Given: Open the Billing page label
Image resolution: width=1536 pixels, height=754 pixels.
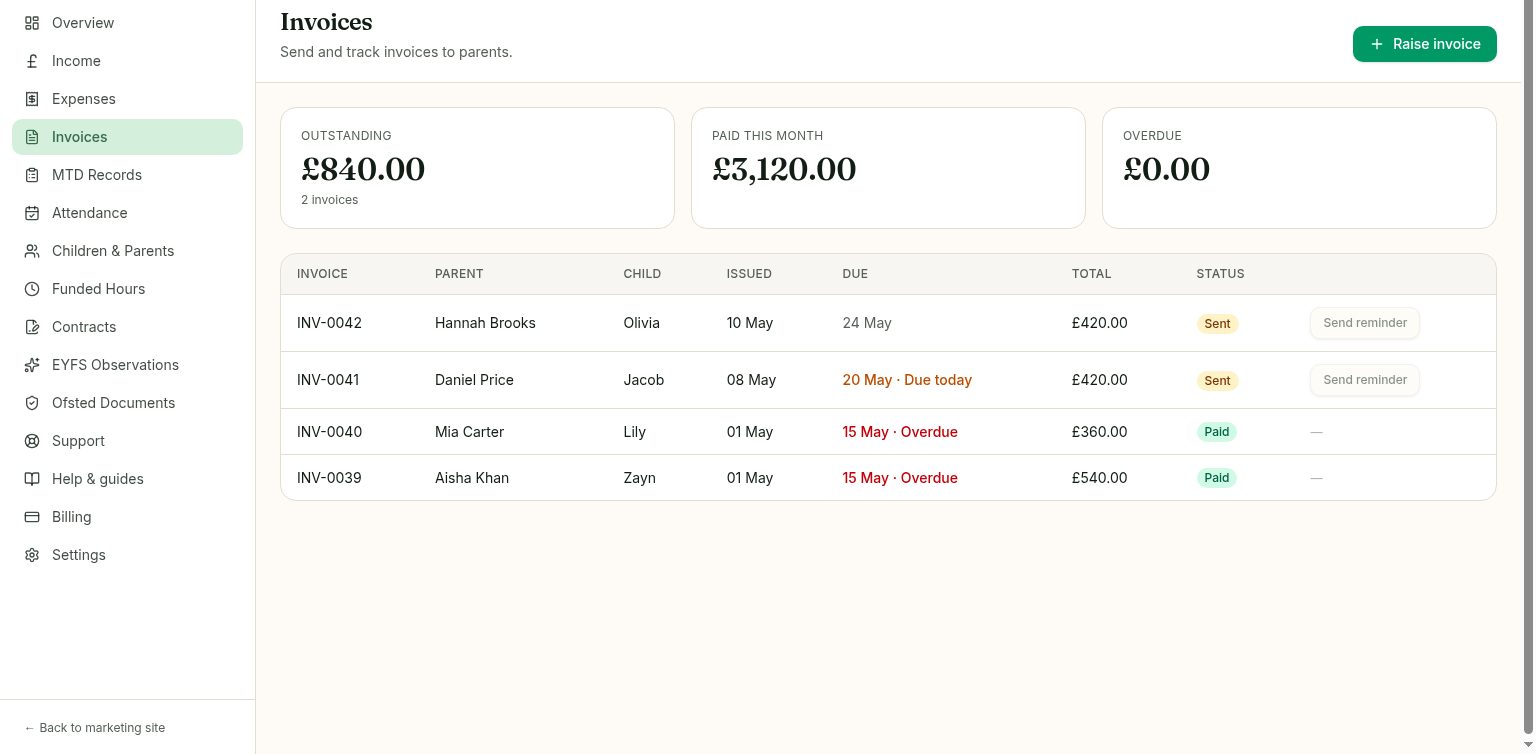Looking at the screenshot, I should [x=72, y=517].
